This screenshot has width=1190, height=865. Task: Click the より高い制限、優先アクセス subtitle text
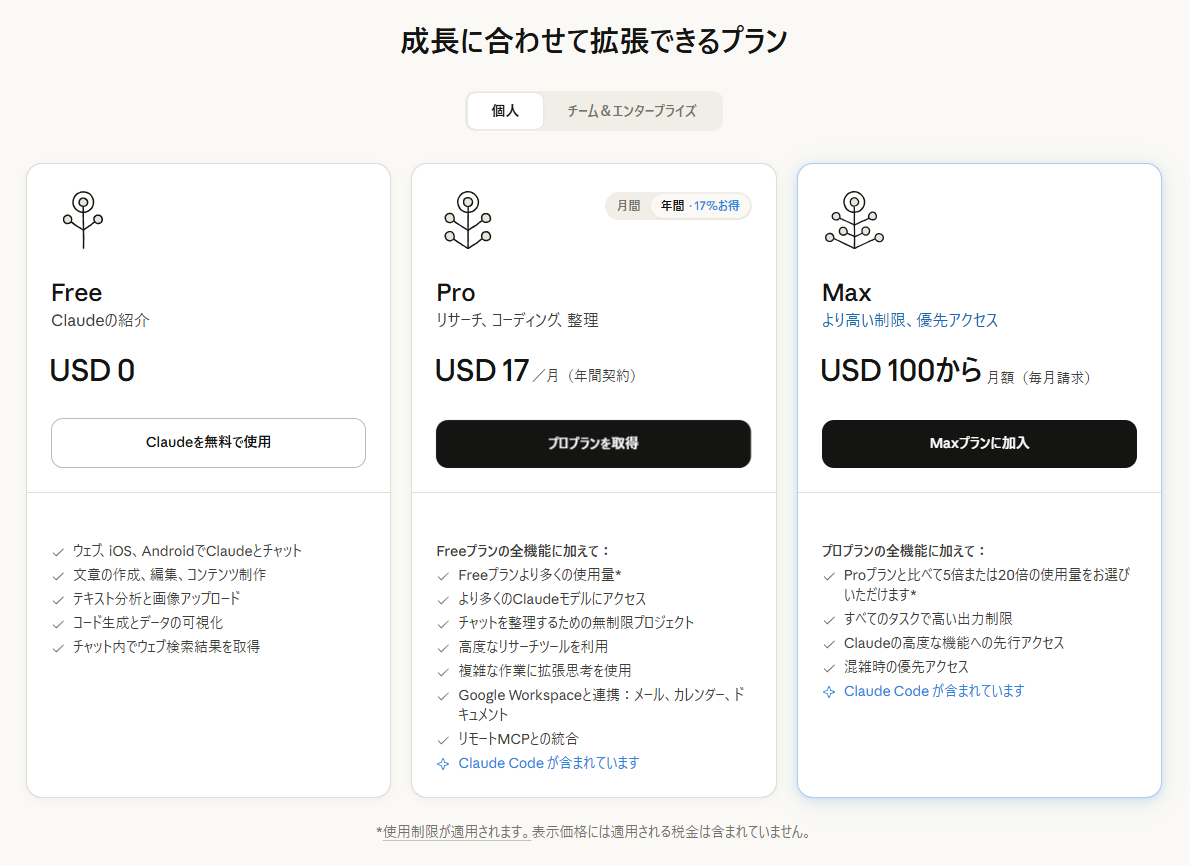pyautogui.click(x=909, y=320)
